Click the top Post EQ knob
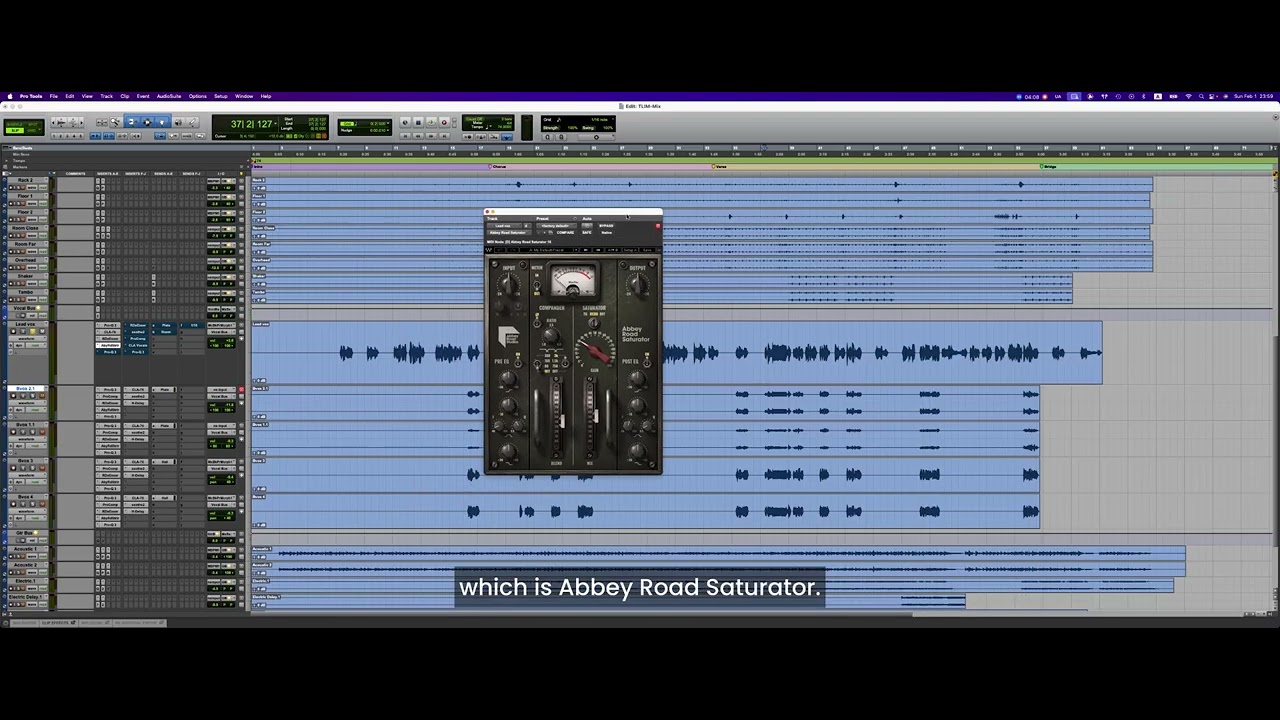The image size is (1280, 720). (x=637, y=379)
